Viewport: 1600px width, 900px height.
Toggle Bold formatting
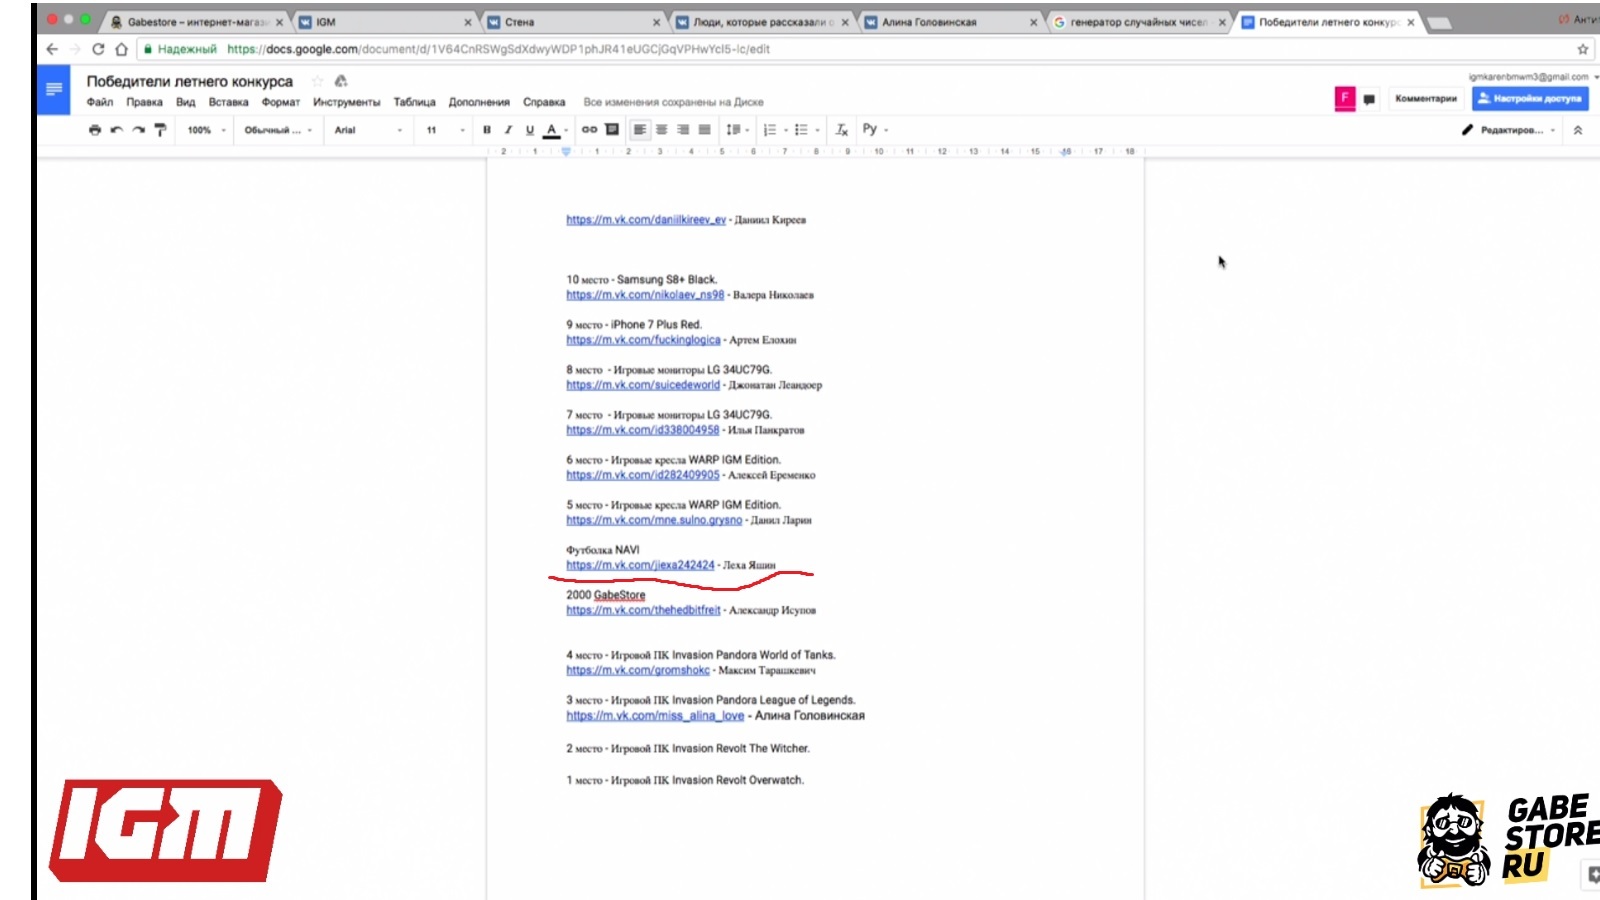tap(487, 130)
